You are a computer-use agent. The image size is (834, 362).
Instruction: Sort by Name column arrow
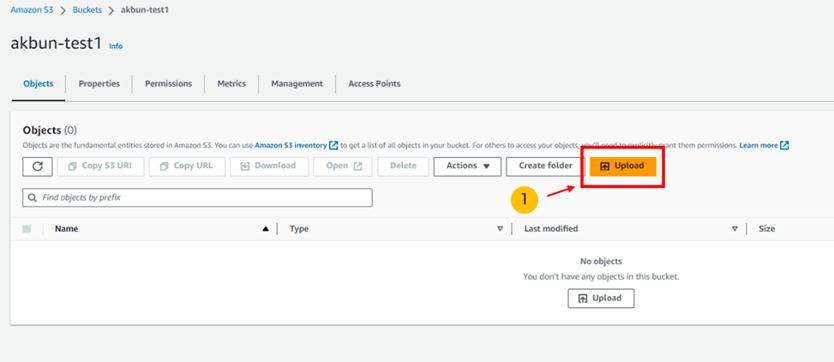(x=265, y=229)
